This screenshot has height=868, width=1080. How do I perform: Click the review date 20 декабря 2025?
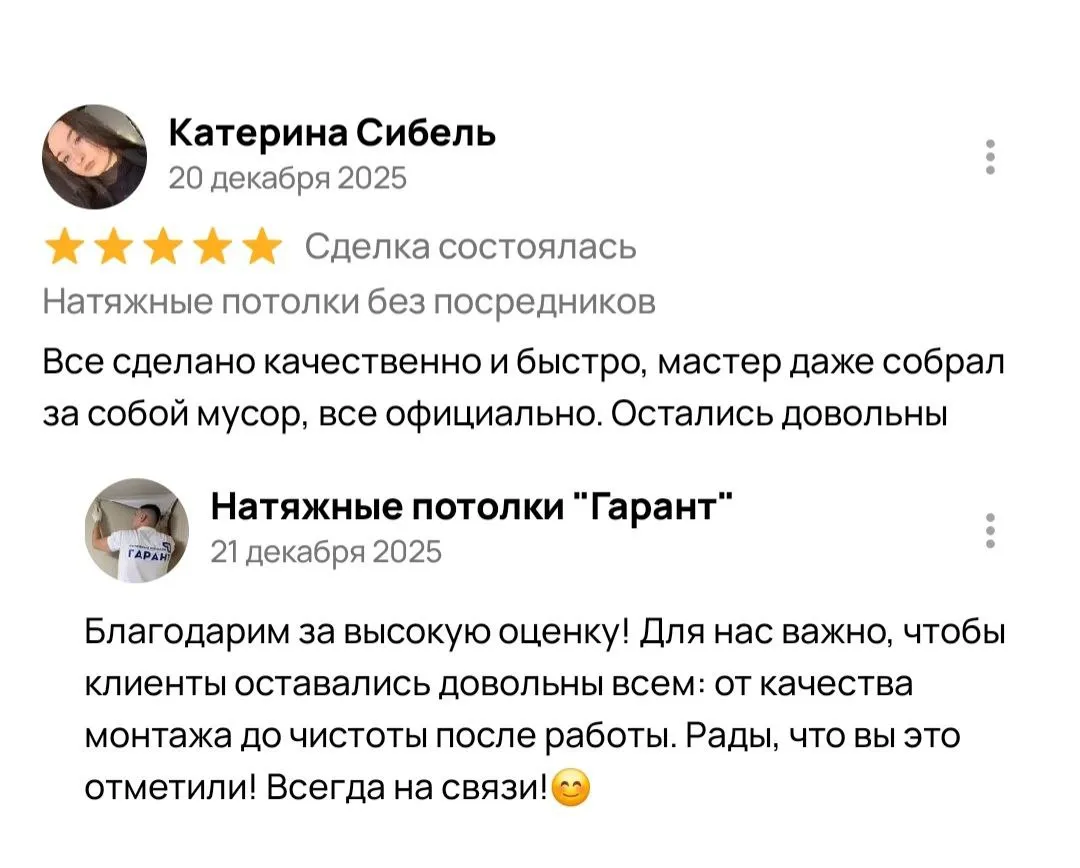(x=288, y=179)
